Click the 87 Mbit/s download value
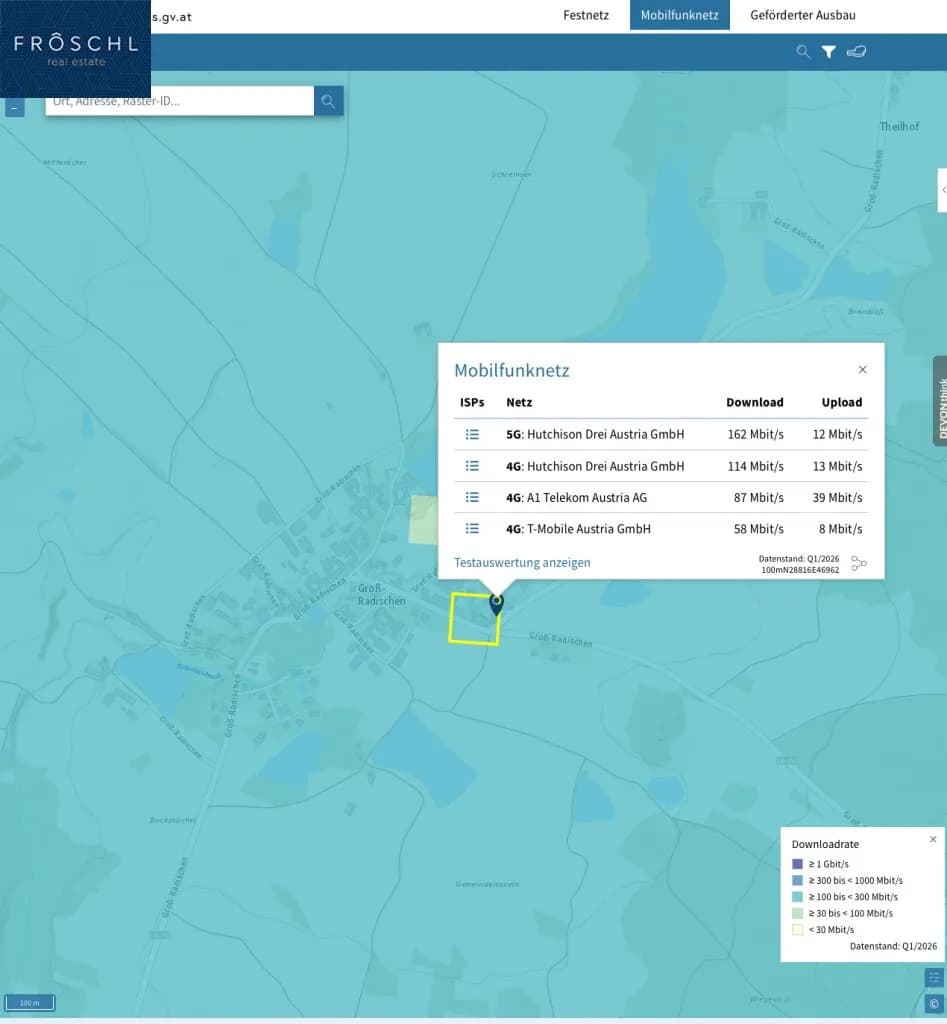This screenshot has width=947, height=1024. click(x=759, y=498)
